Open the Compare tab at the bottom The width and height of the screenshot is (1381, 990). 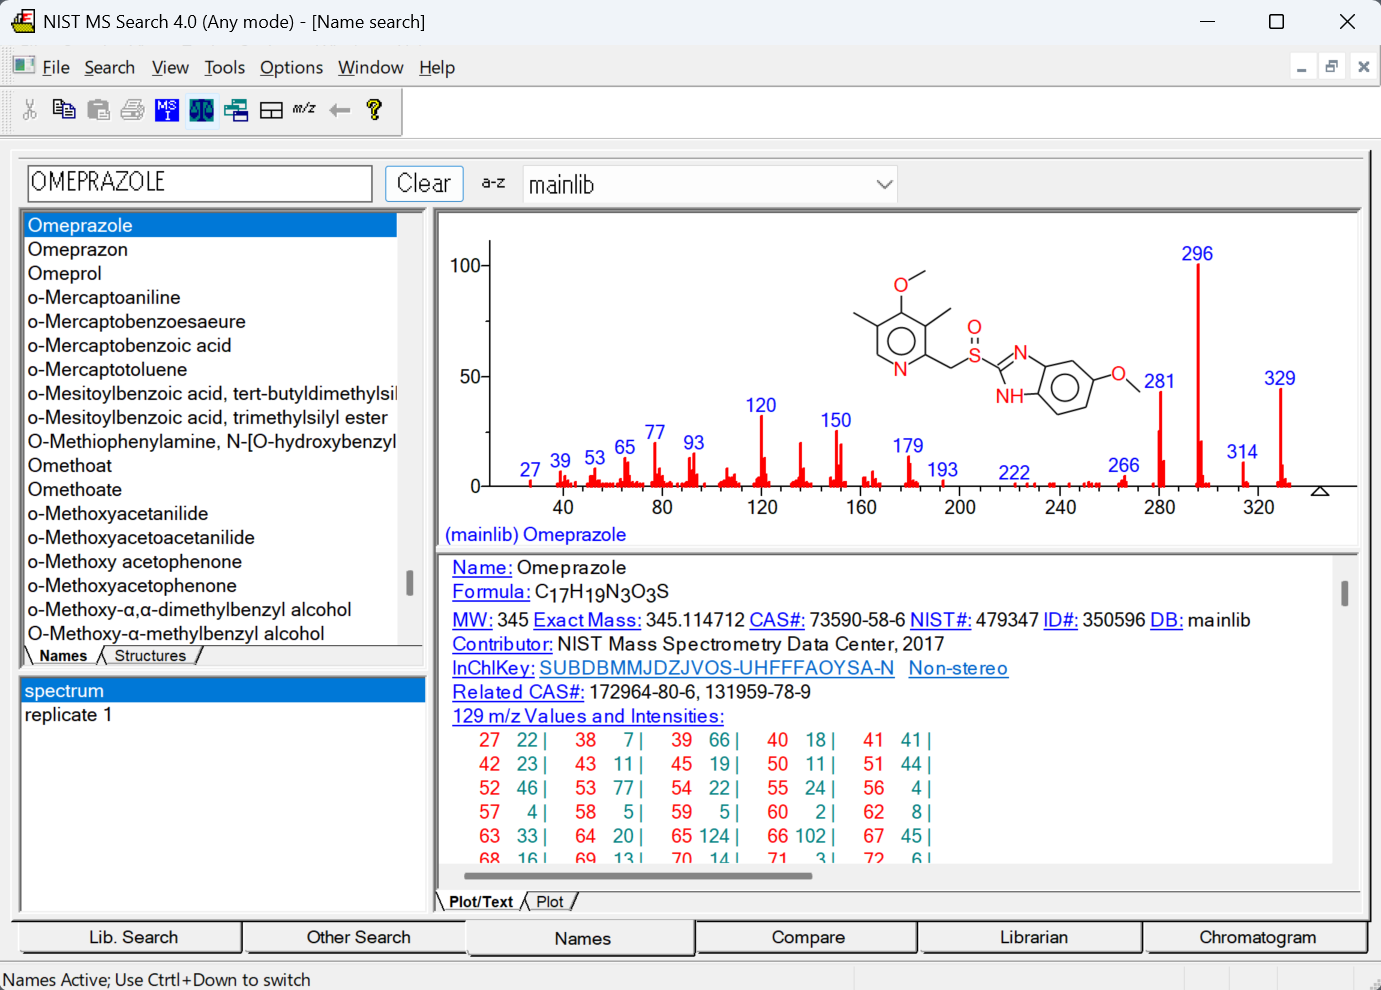pyautogui.click(x=808, y=937)
